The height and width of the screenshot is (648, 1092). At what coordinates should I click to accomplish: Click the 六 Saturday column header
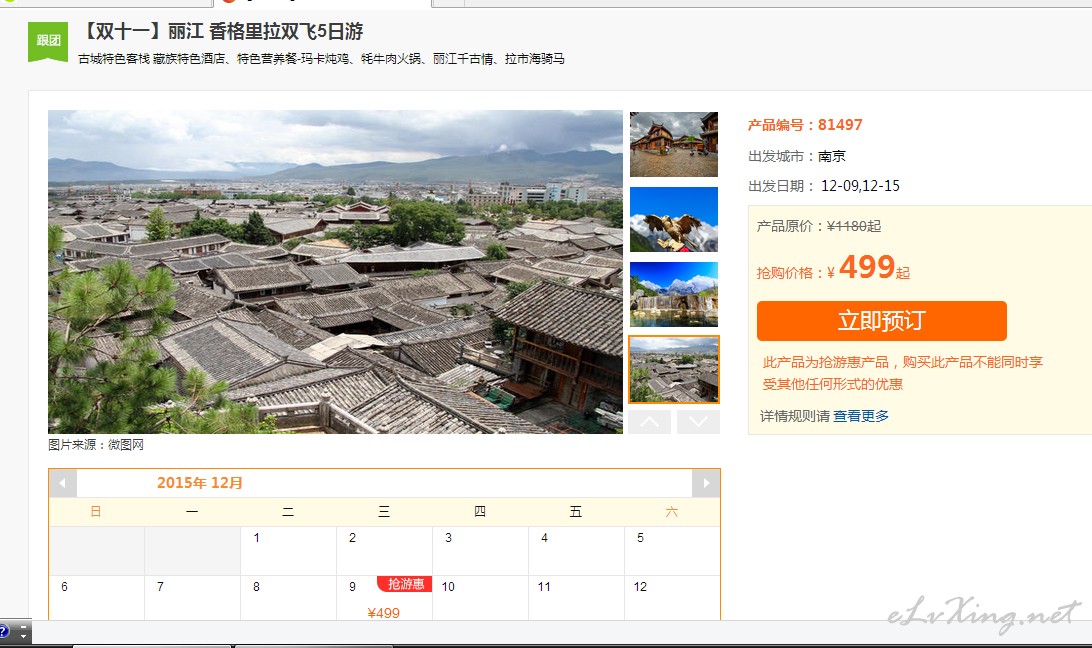671,512
